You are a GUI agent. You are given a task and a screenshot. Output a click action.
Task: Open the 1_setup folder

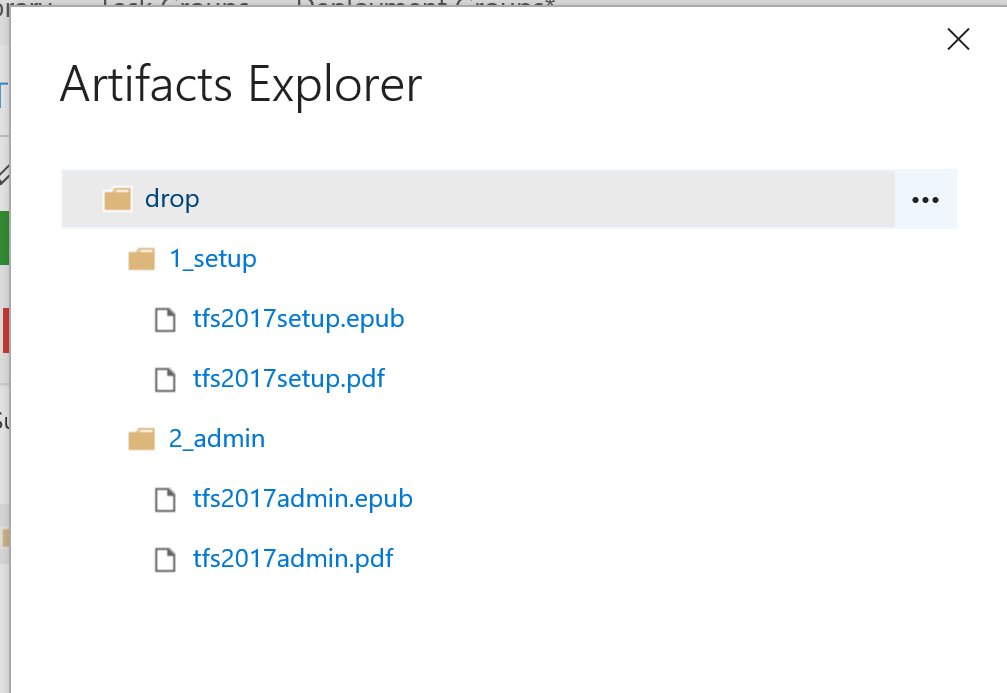(x=213, y=259)
